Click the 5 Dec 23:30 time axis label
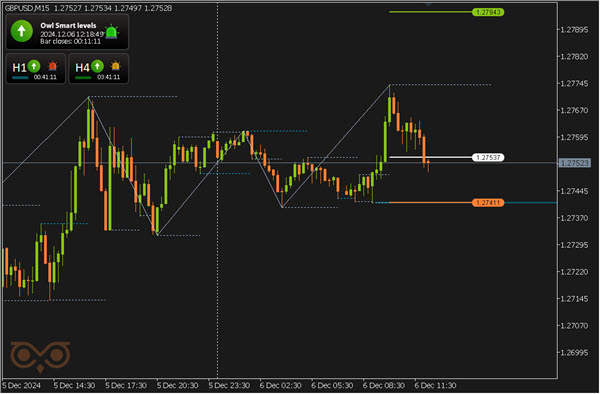600x394 pixels. pyautogui.click(x=229, y=385)
